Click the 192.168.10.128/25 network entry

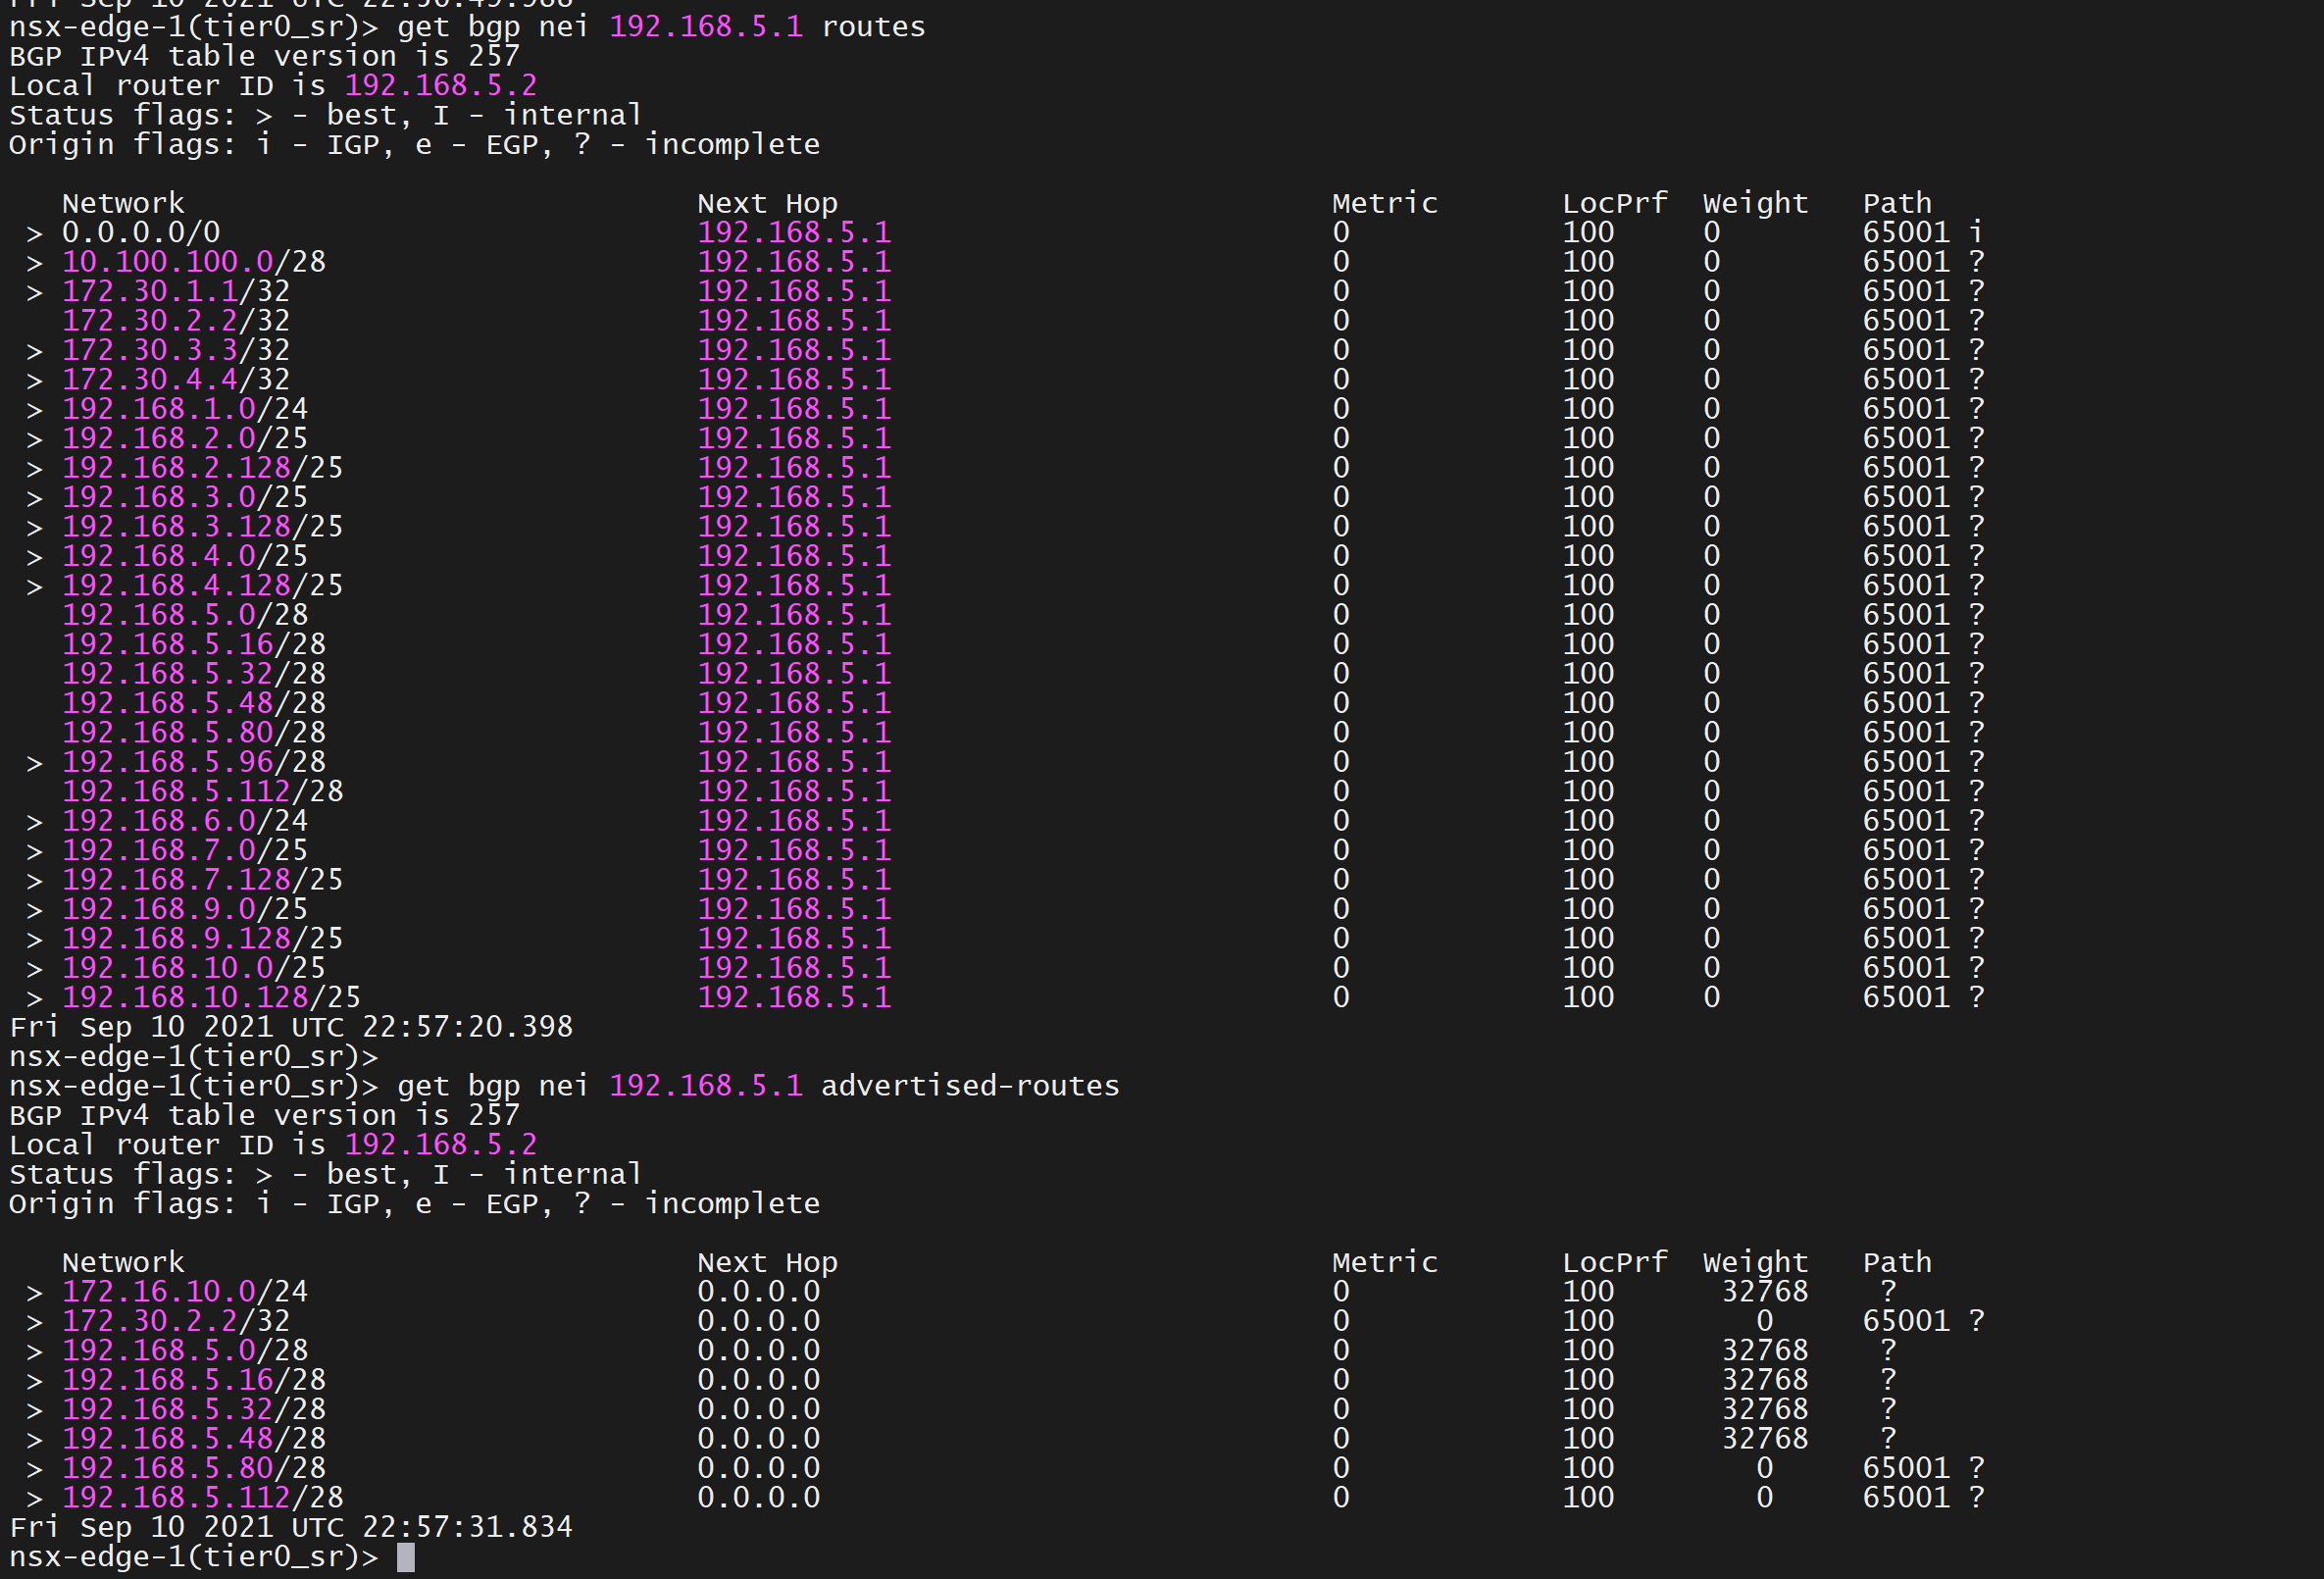(x=211, y=997)
